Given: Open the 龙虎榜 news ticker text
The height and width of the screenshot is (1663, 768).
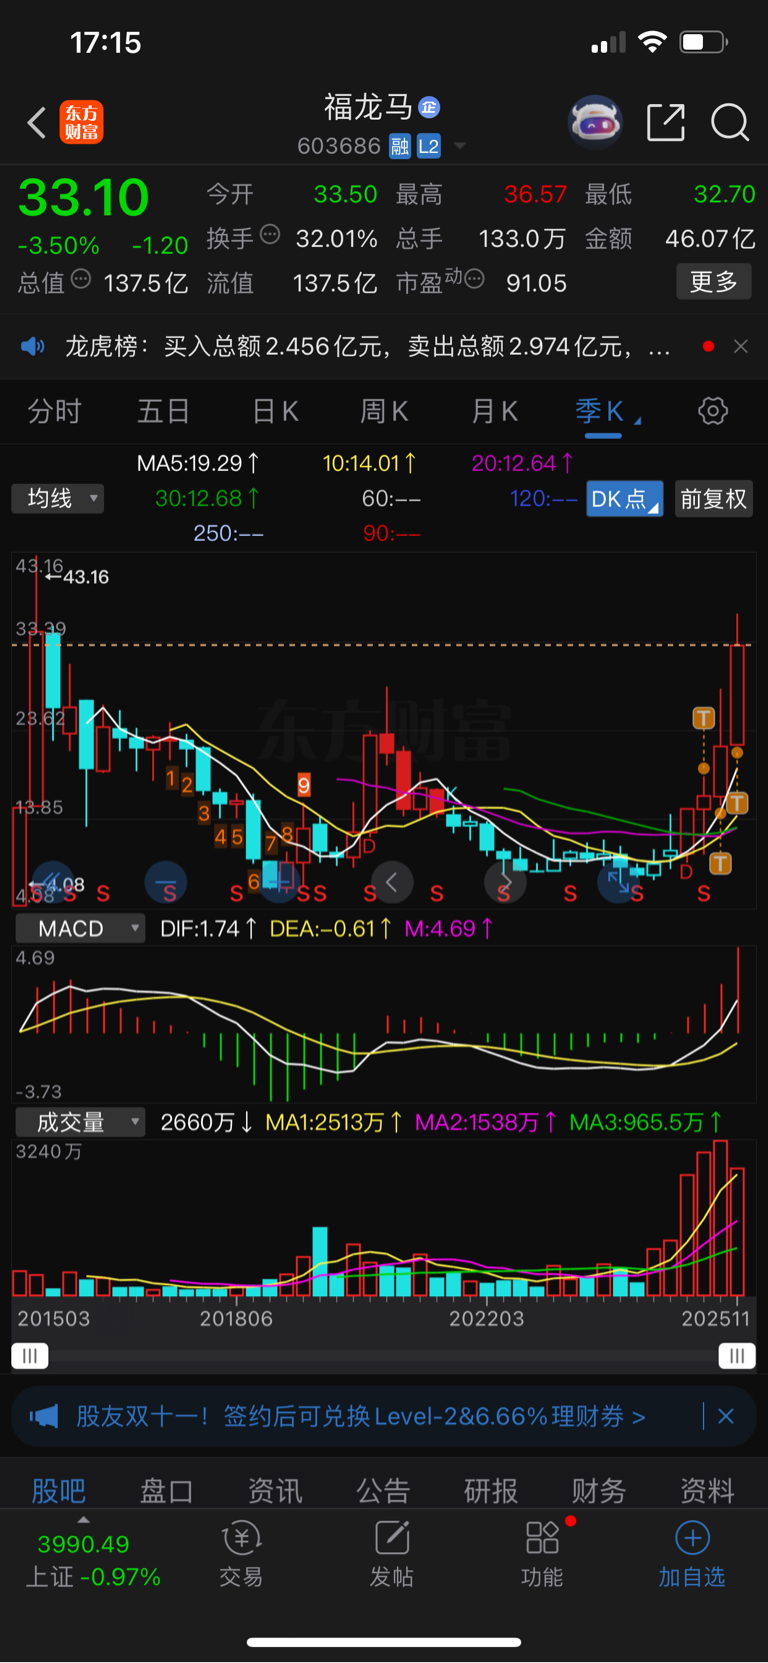Looking at the screenshot, I should click(368, 346).
